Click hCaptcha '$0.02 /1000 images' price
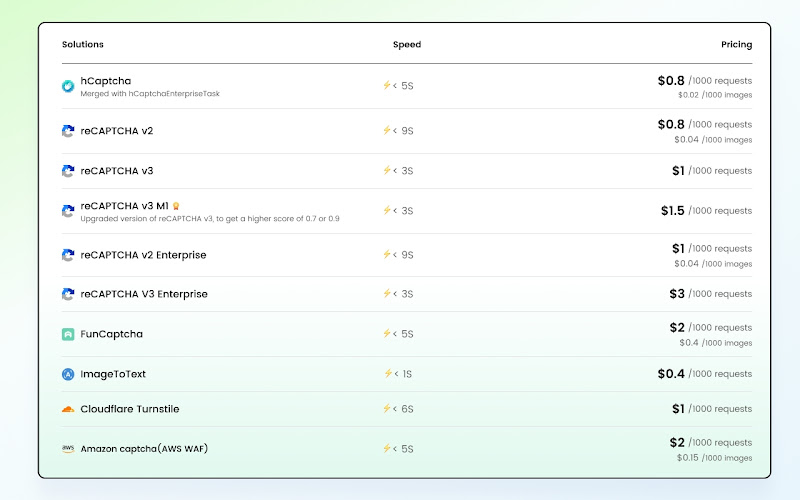 pyautogui.click(x=715, y=95)
